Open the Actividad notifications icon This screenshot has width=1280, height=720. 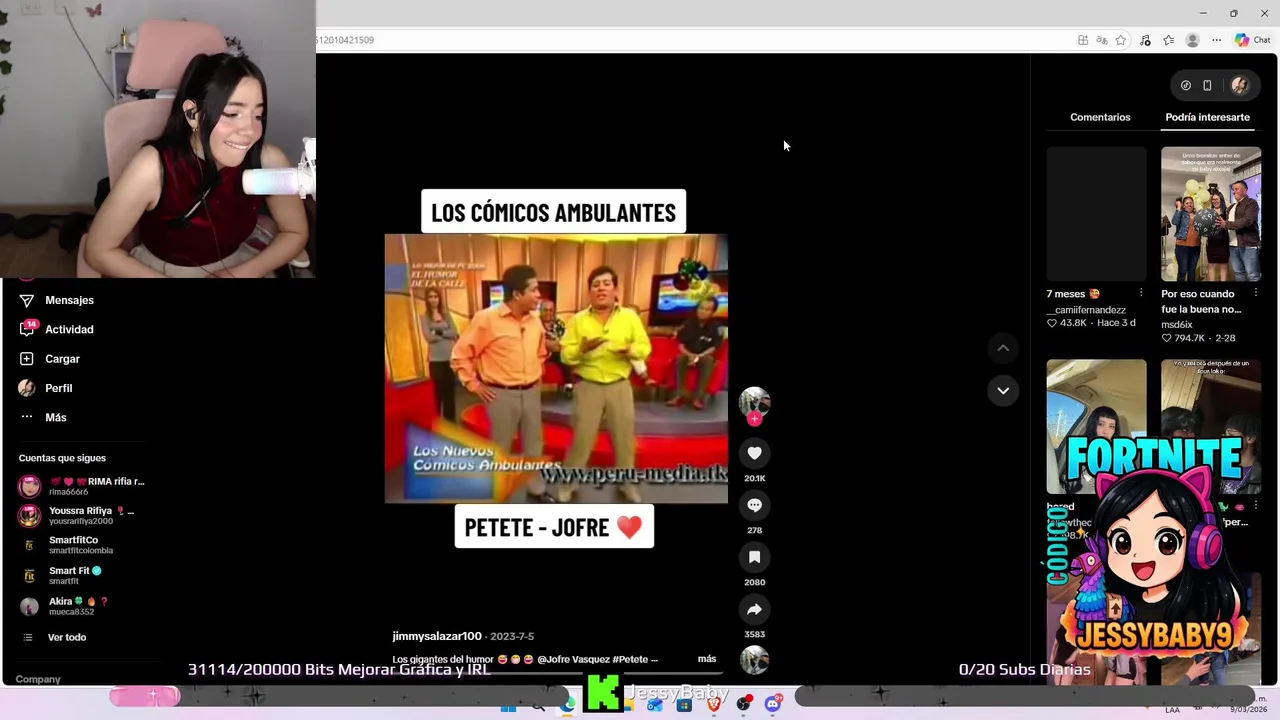(x=27, y=329)
